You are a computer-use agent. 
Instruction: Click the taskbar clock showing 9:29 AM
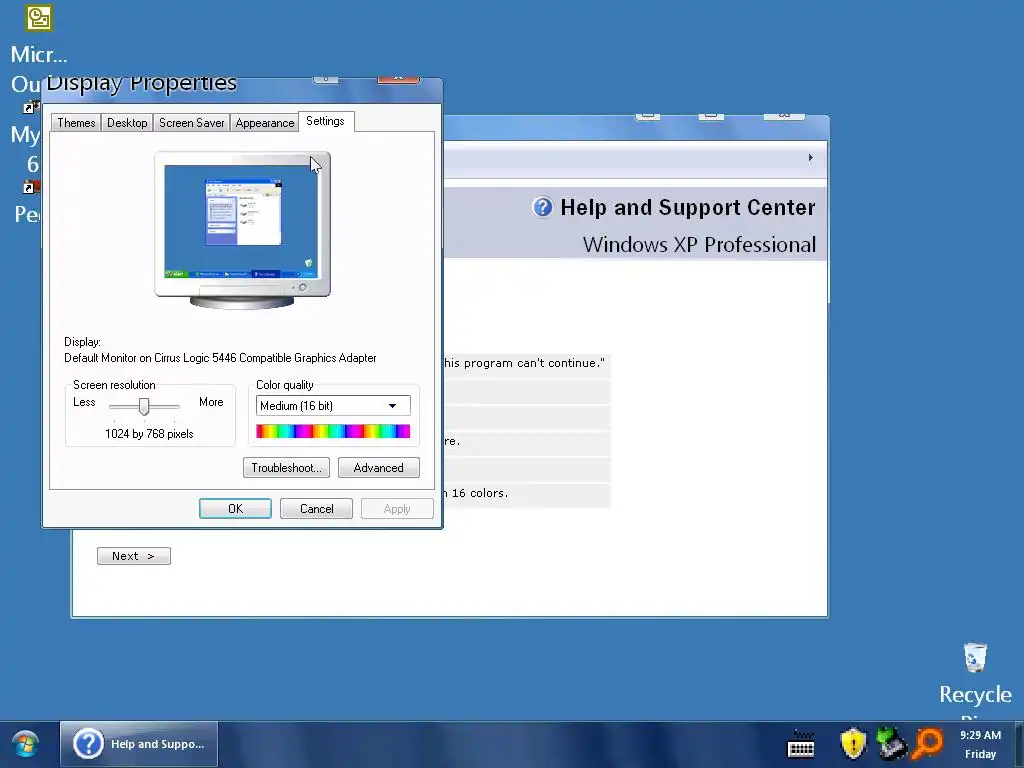980,735
